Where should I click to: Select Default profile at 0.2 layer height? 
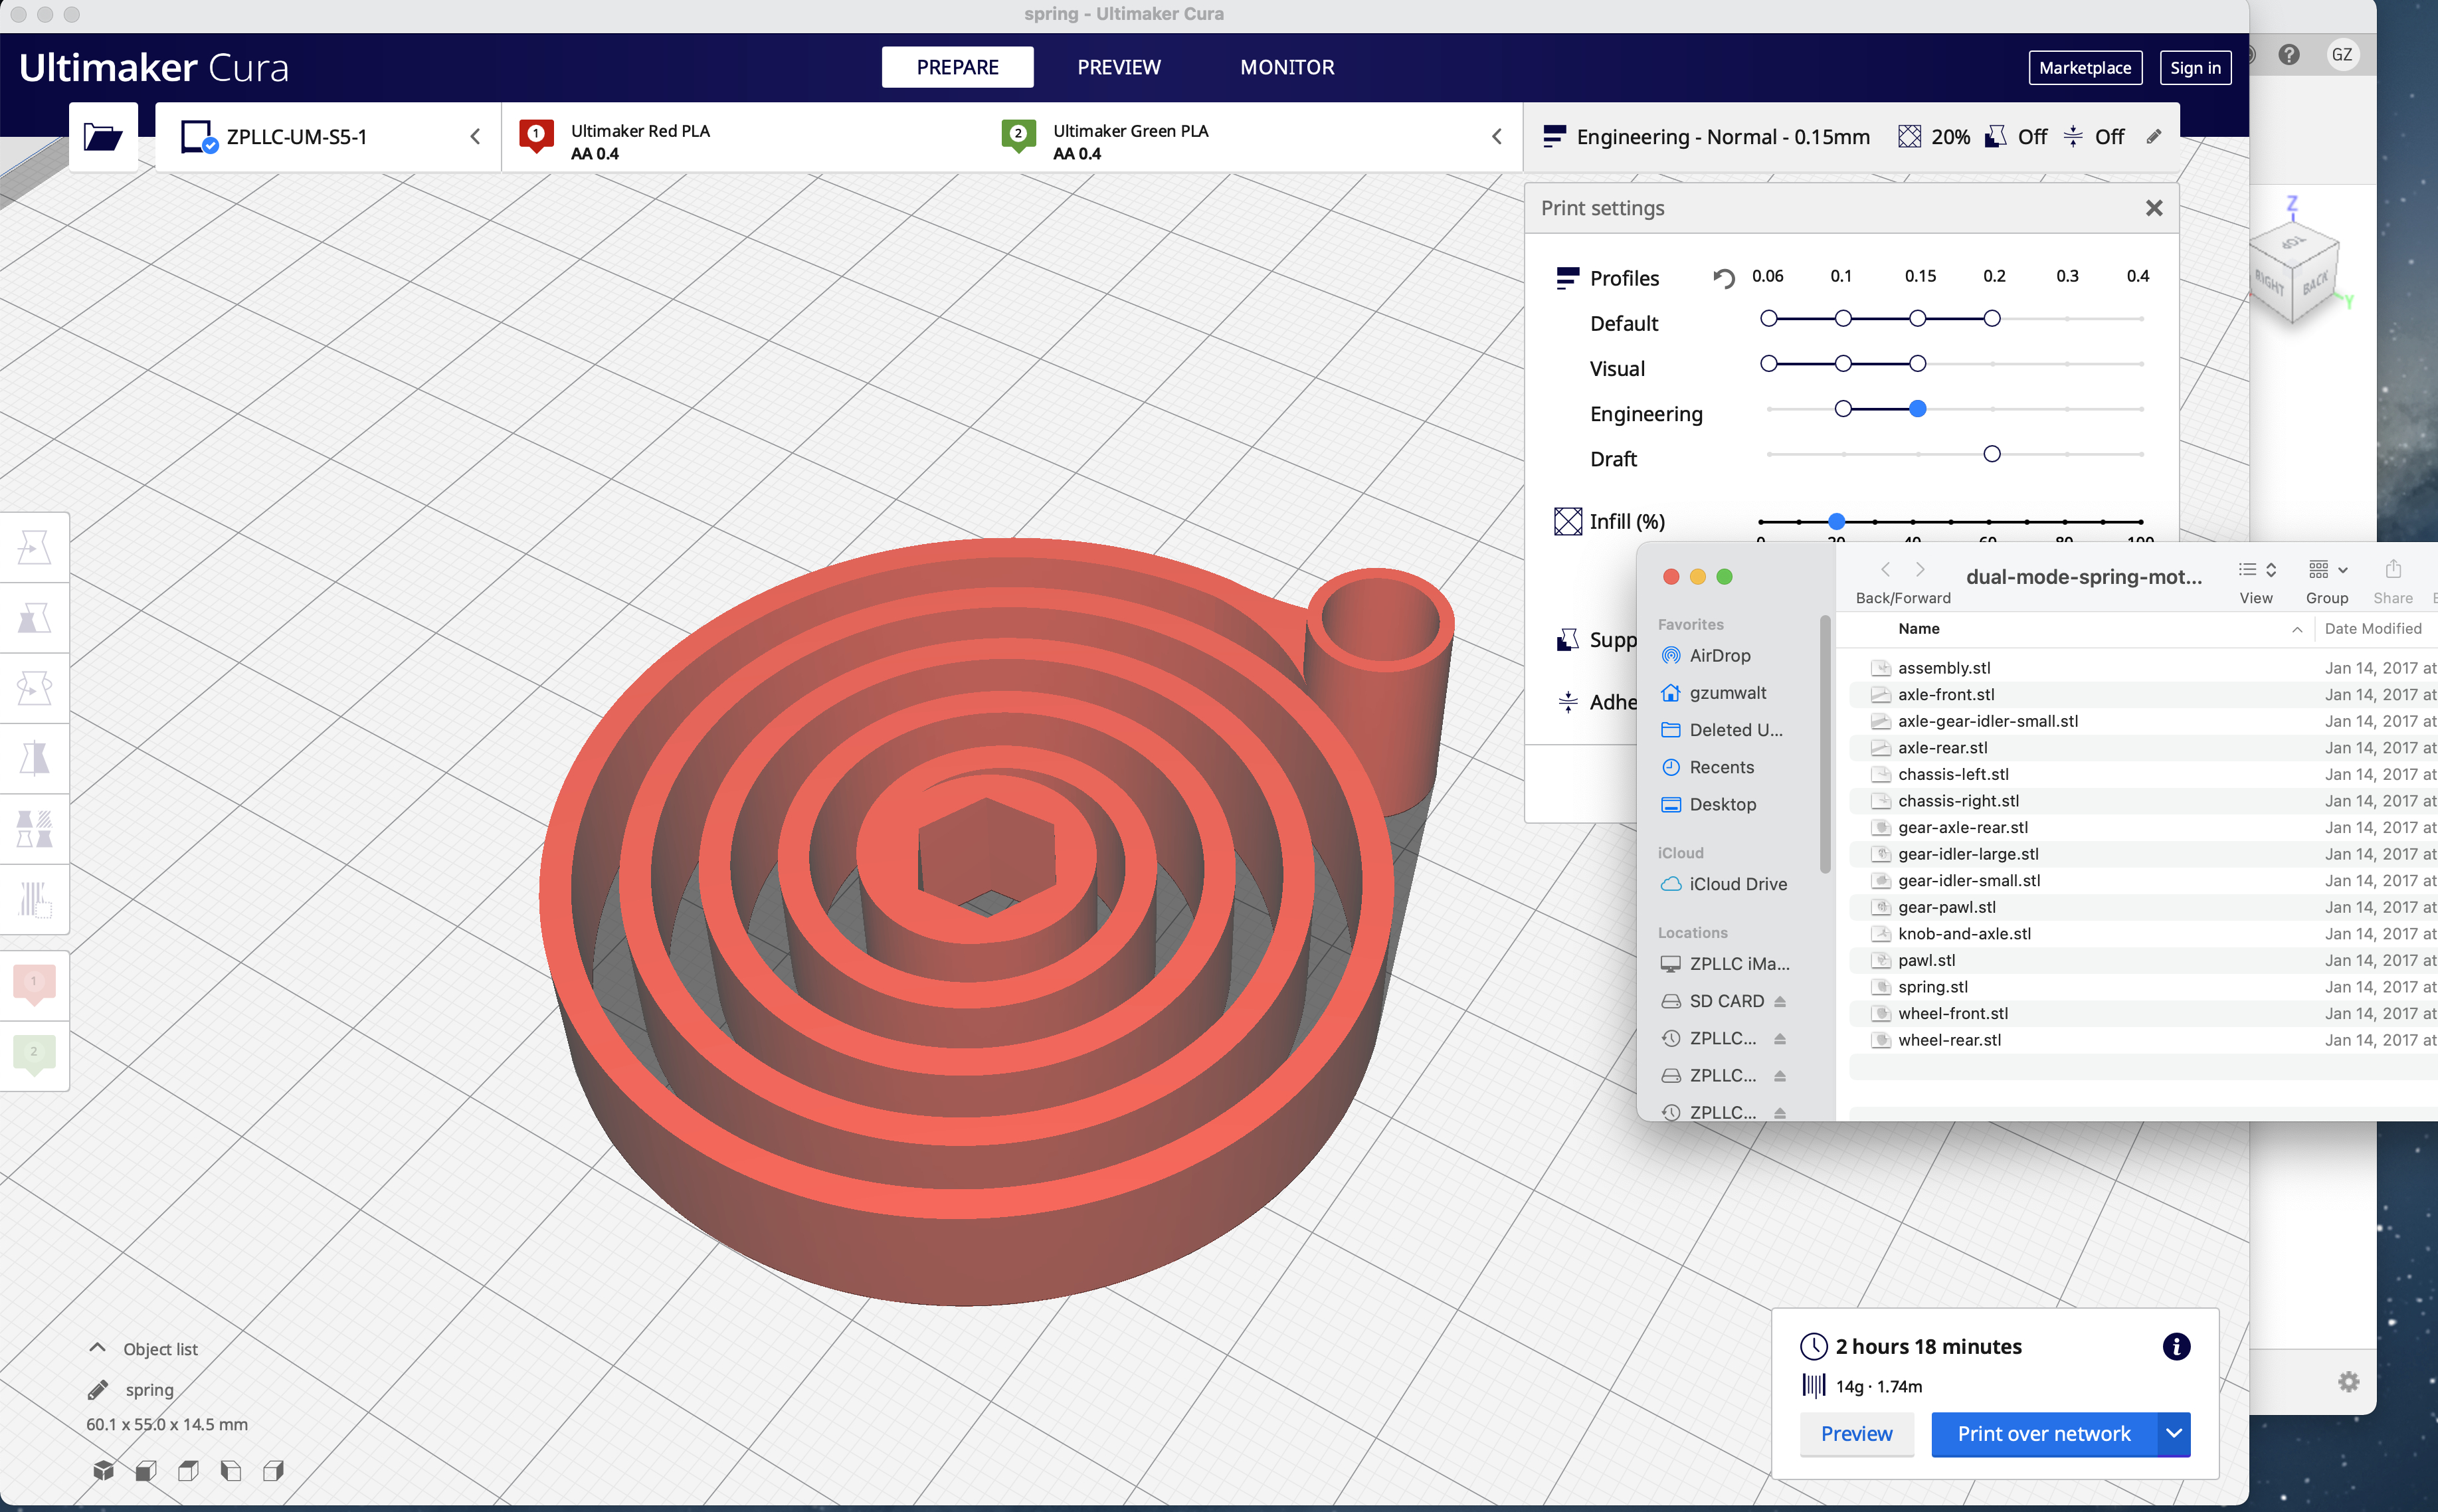point(1992,318)
